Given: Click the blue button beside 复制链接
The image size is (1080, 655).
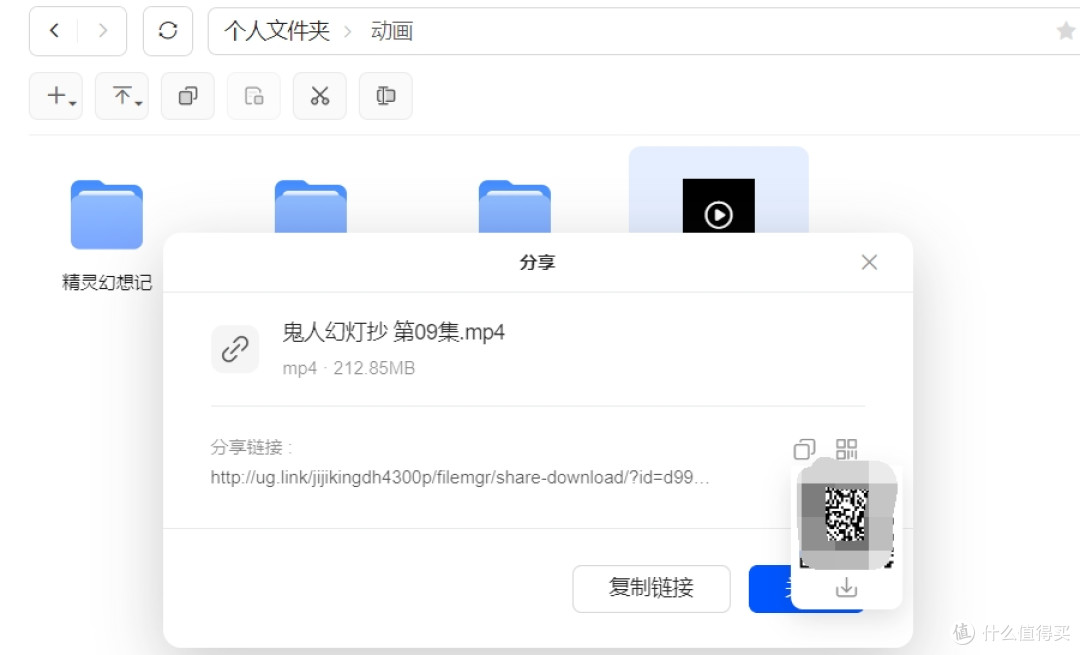Looking at the screenshot, I should [770, 588].
